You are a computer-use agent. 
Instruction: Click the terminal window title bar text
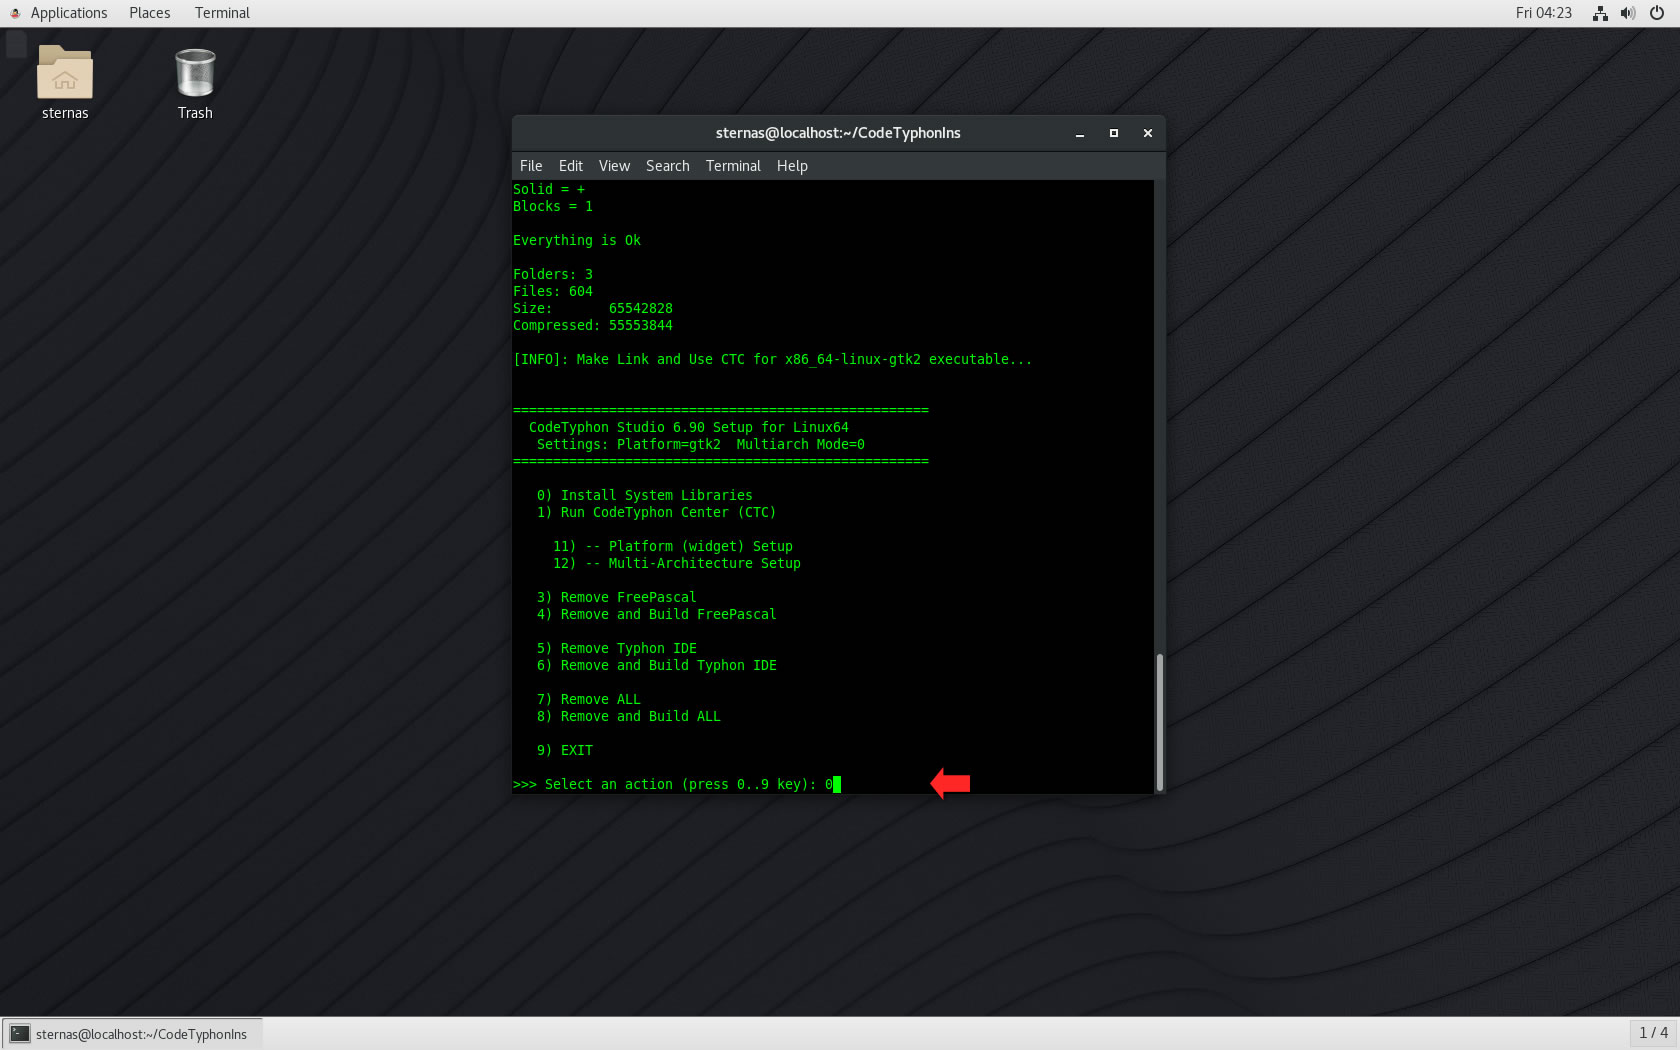click(x=838, y=133)
